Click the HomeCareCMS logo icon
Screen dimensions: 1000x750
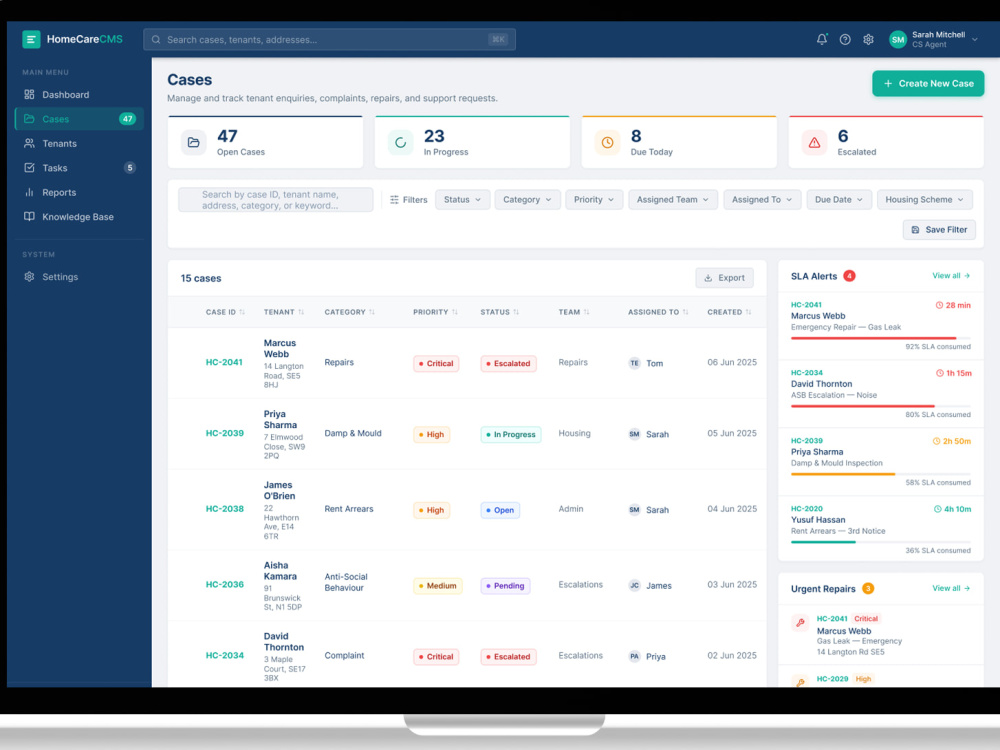click(x=31, y=40)
